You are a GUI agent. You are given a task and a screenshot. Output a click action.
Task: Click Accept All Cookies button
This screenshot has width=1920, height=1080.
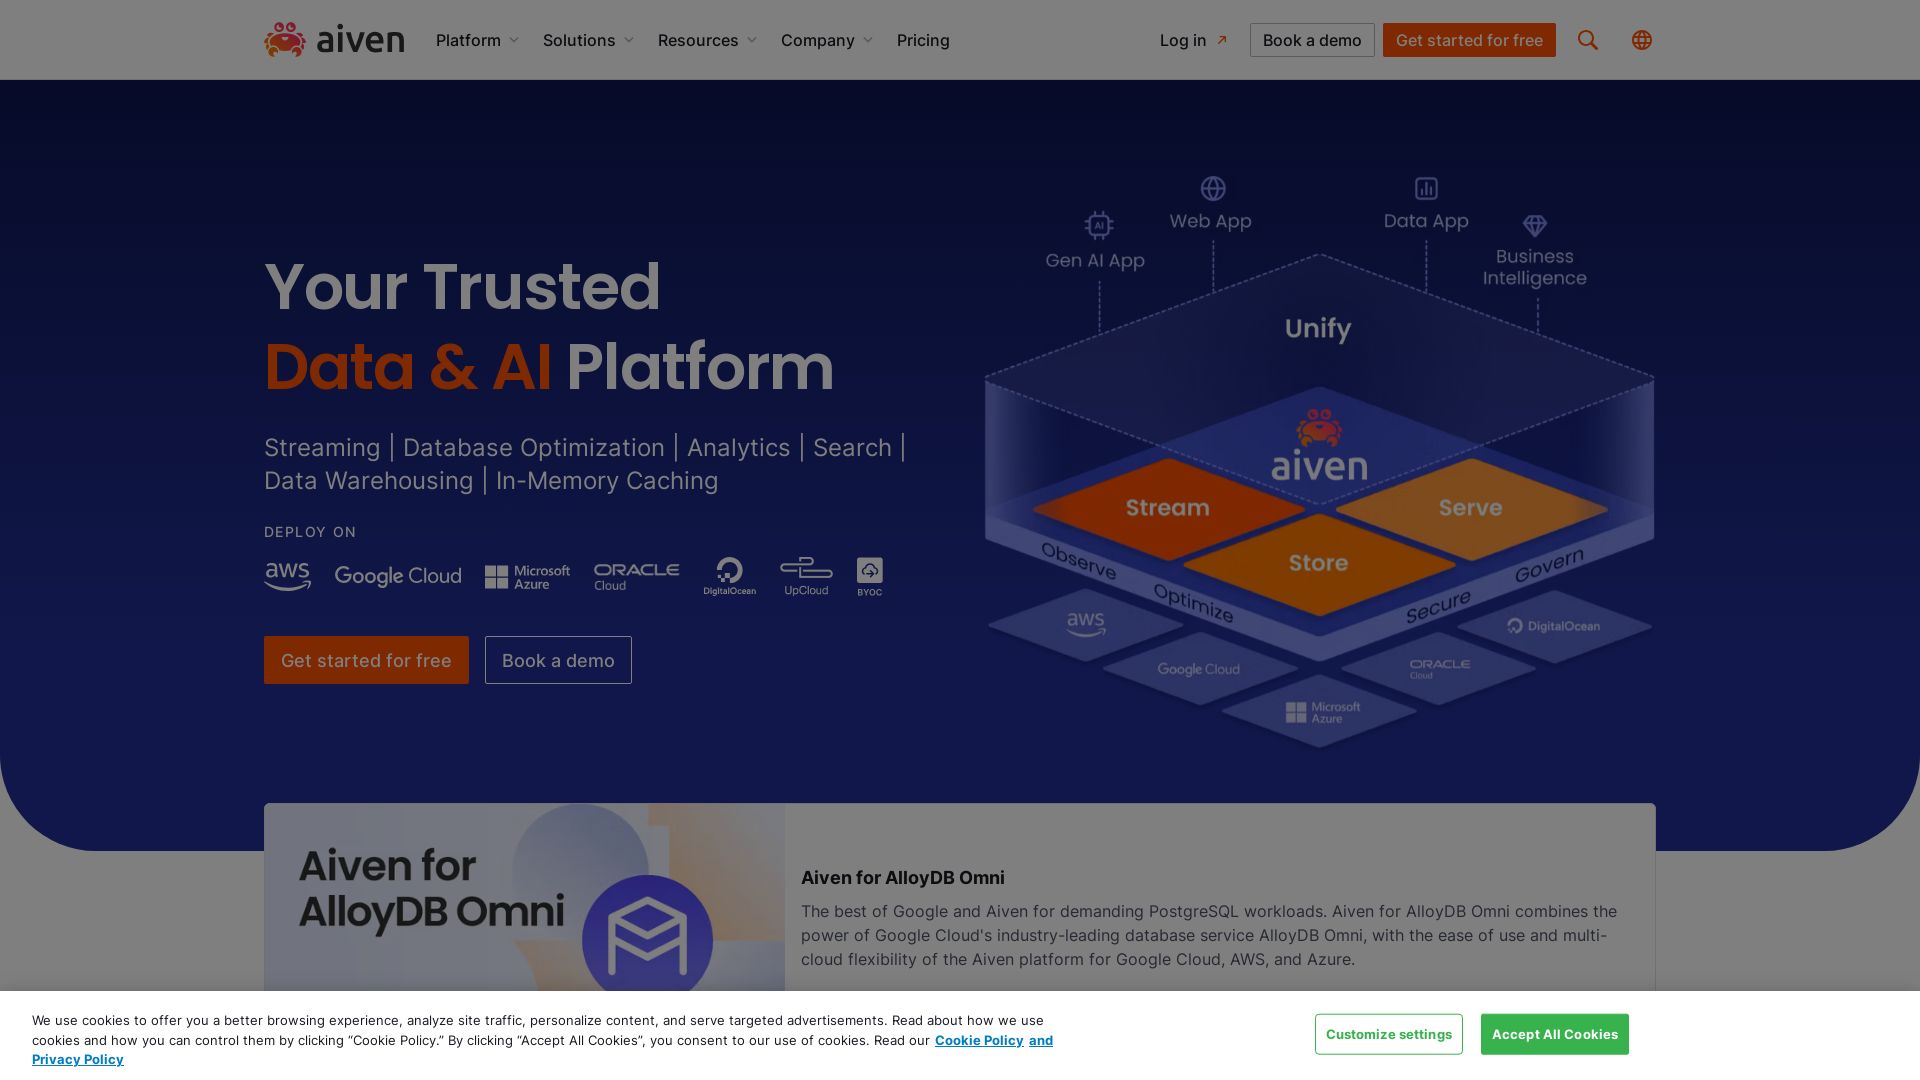pyautogui.click(x=1554, y=1034)
